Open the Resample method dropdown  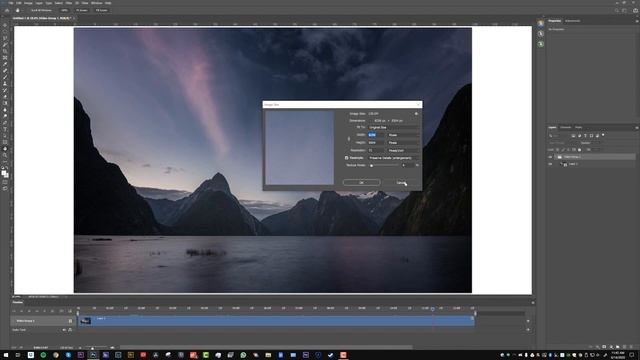[x=393, y=158]
